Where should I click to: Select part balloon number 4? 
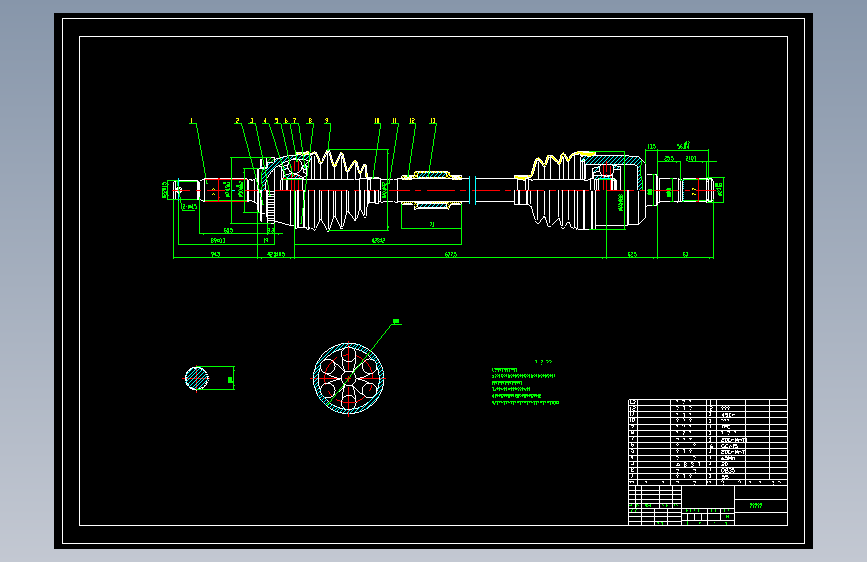click(265, 121)
